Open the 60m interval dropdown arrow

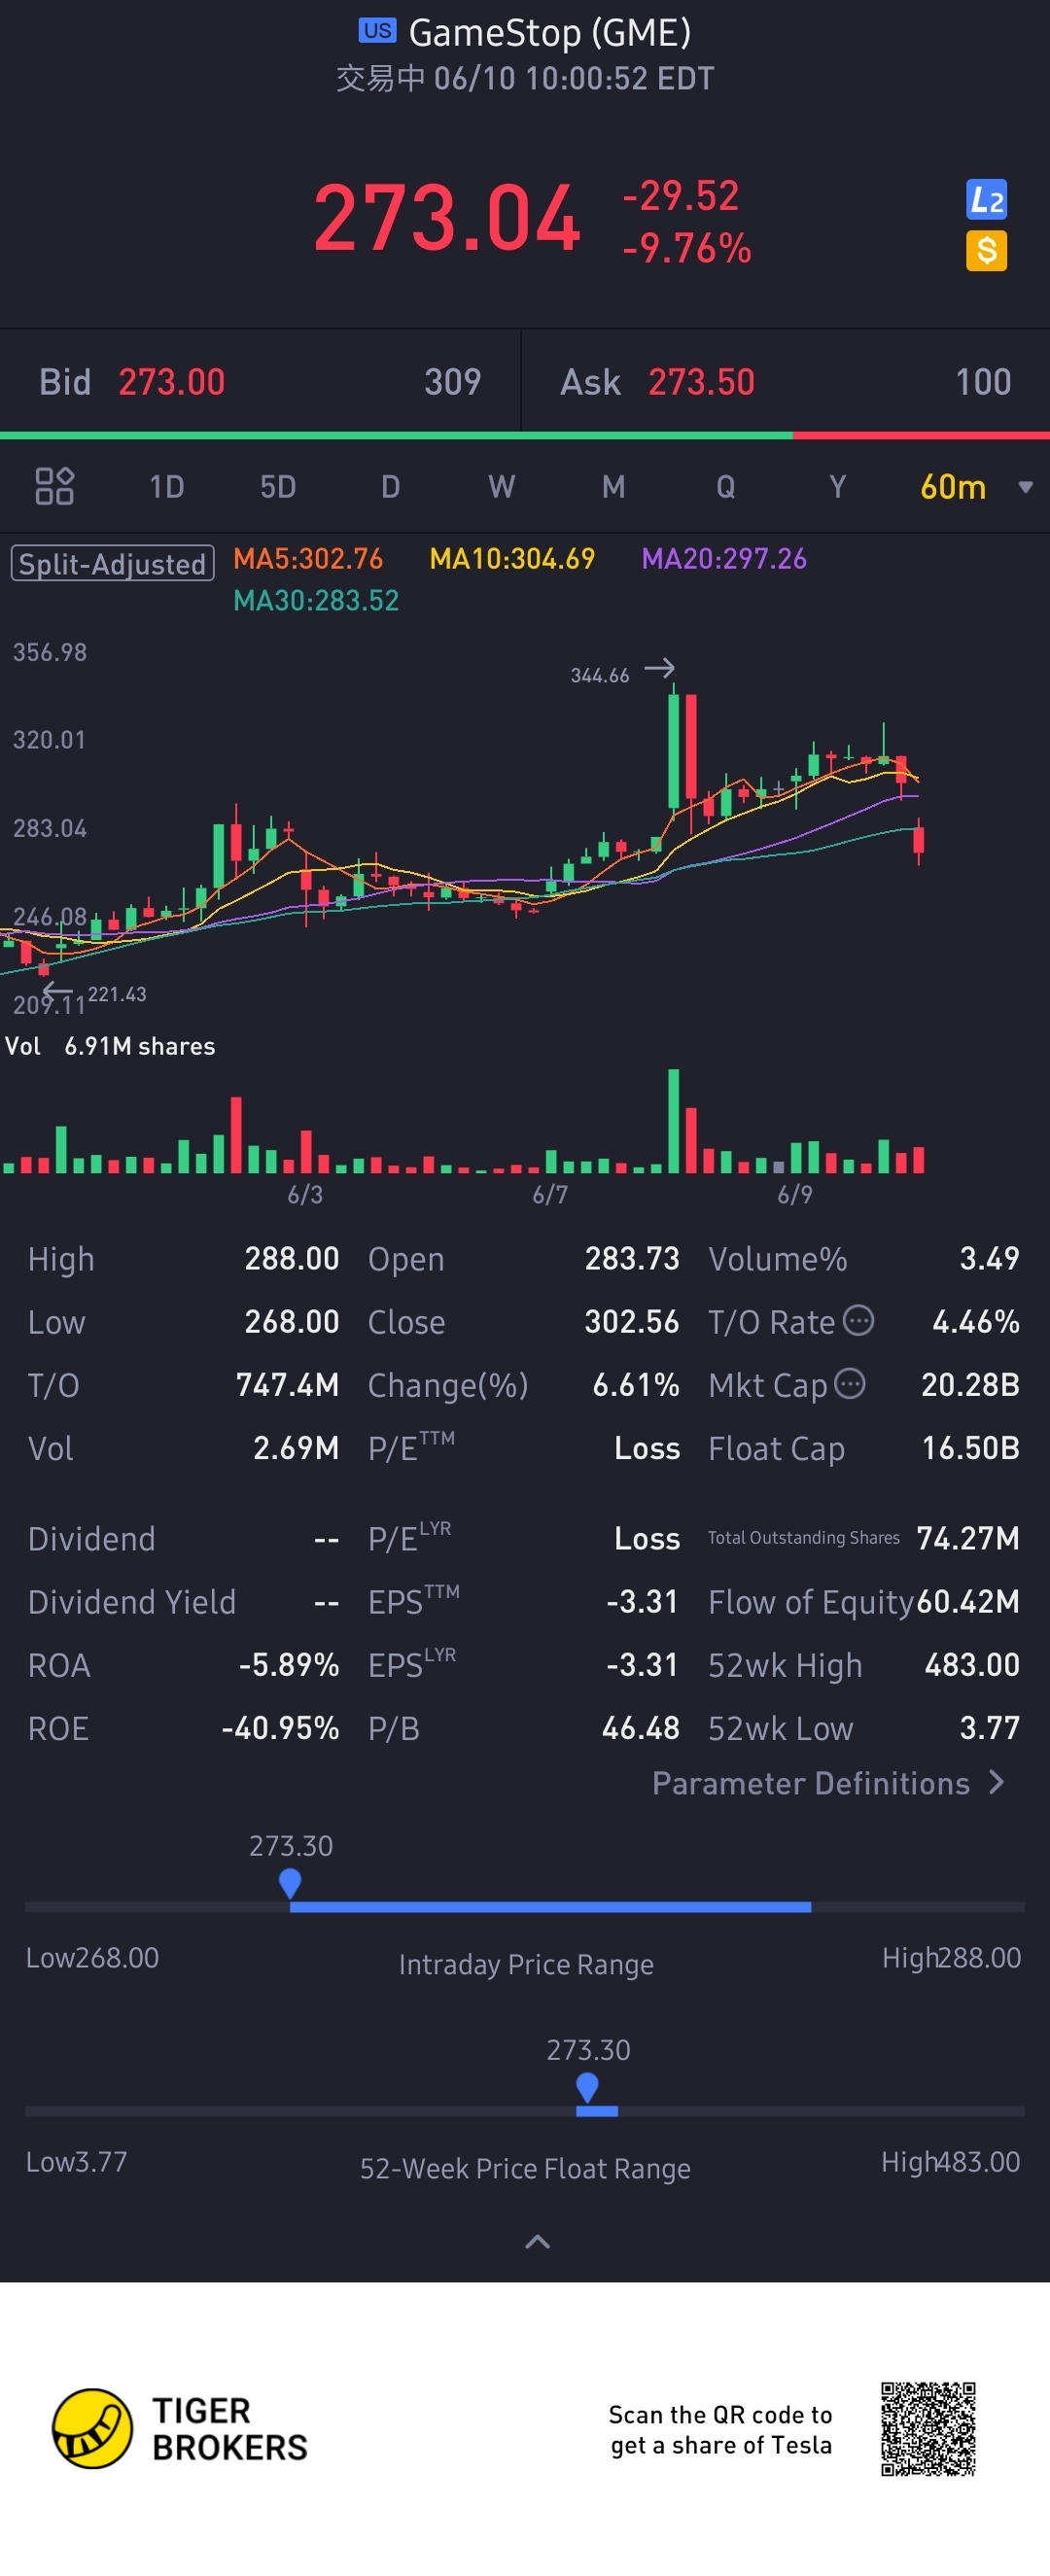(1025, 487)
